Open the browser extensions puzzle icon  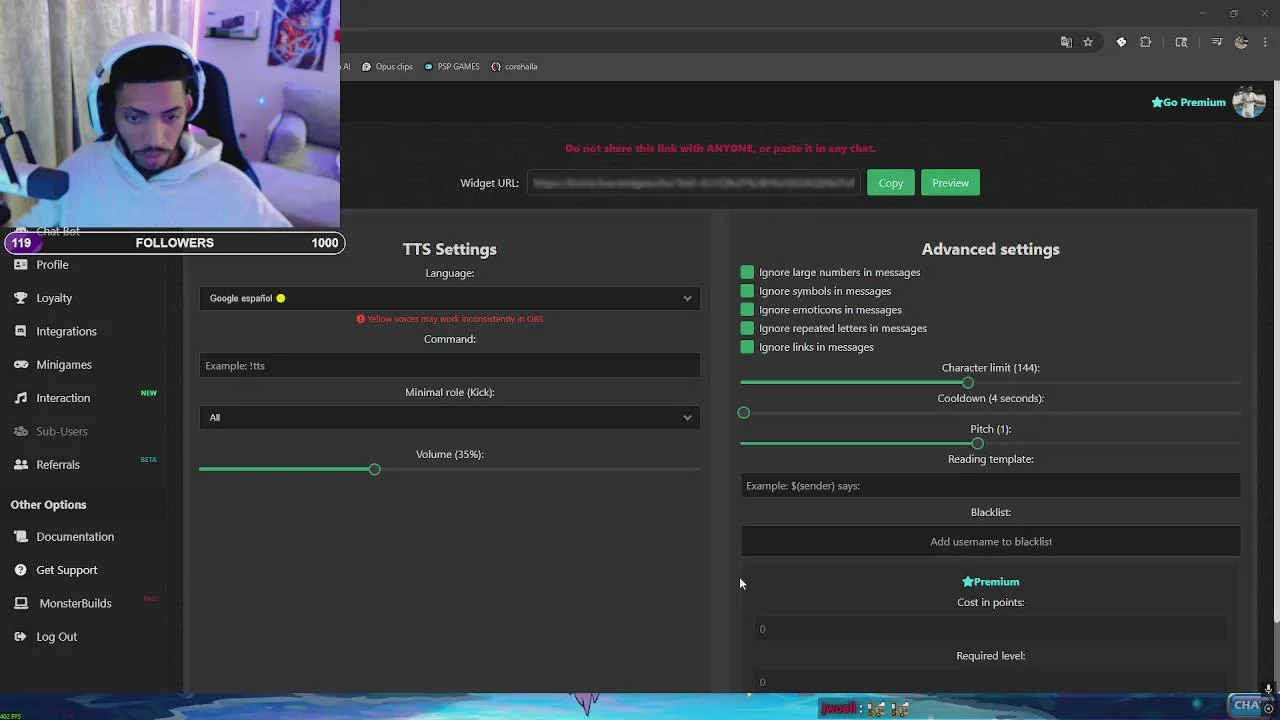(x=1145, y=42)
